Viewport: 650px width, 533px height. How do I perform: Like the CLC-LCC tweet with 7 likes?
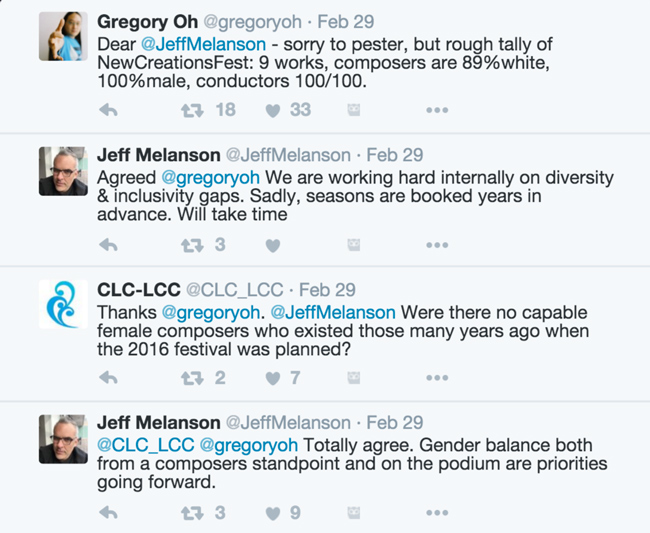click(x=273, y=378)
